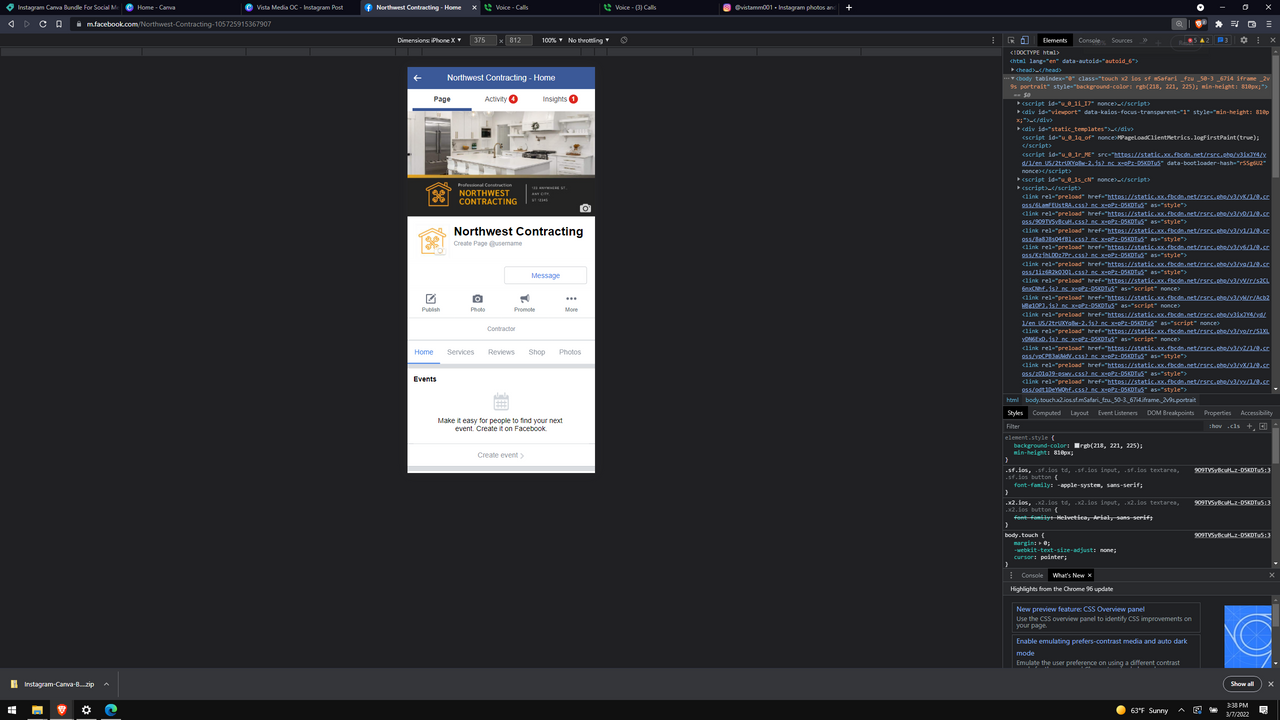Open the weather widget showing 63°F Sunny
Screen dimensions: 1280x720
pyautogui.click(x=1142, y=710)
